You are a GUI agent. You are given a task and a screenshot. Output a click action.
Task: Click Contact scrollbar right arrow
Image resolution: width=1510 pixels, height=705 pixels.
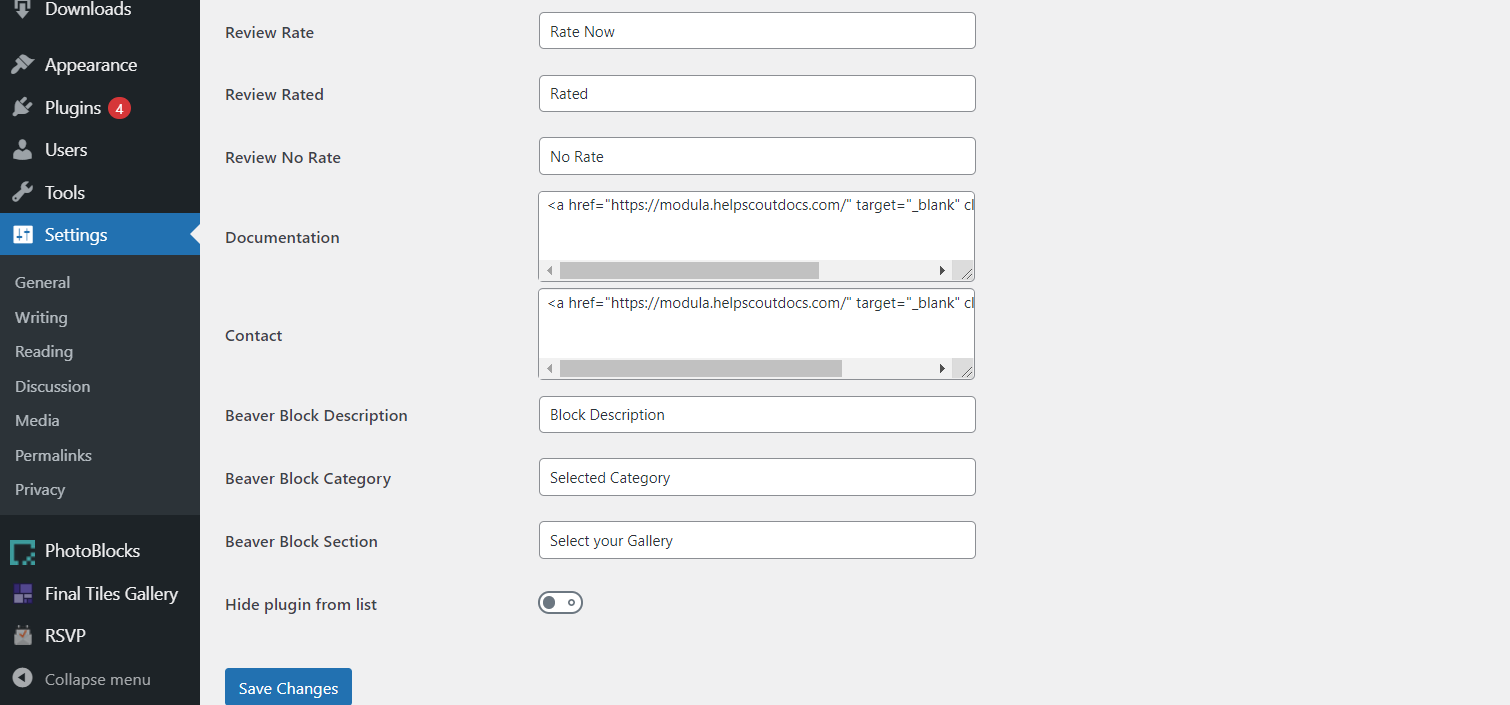coord(942,369)
